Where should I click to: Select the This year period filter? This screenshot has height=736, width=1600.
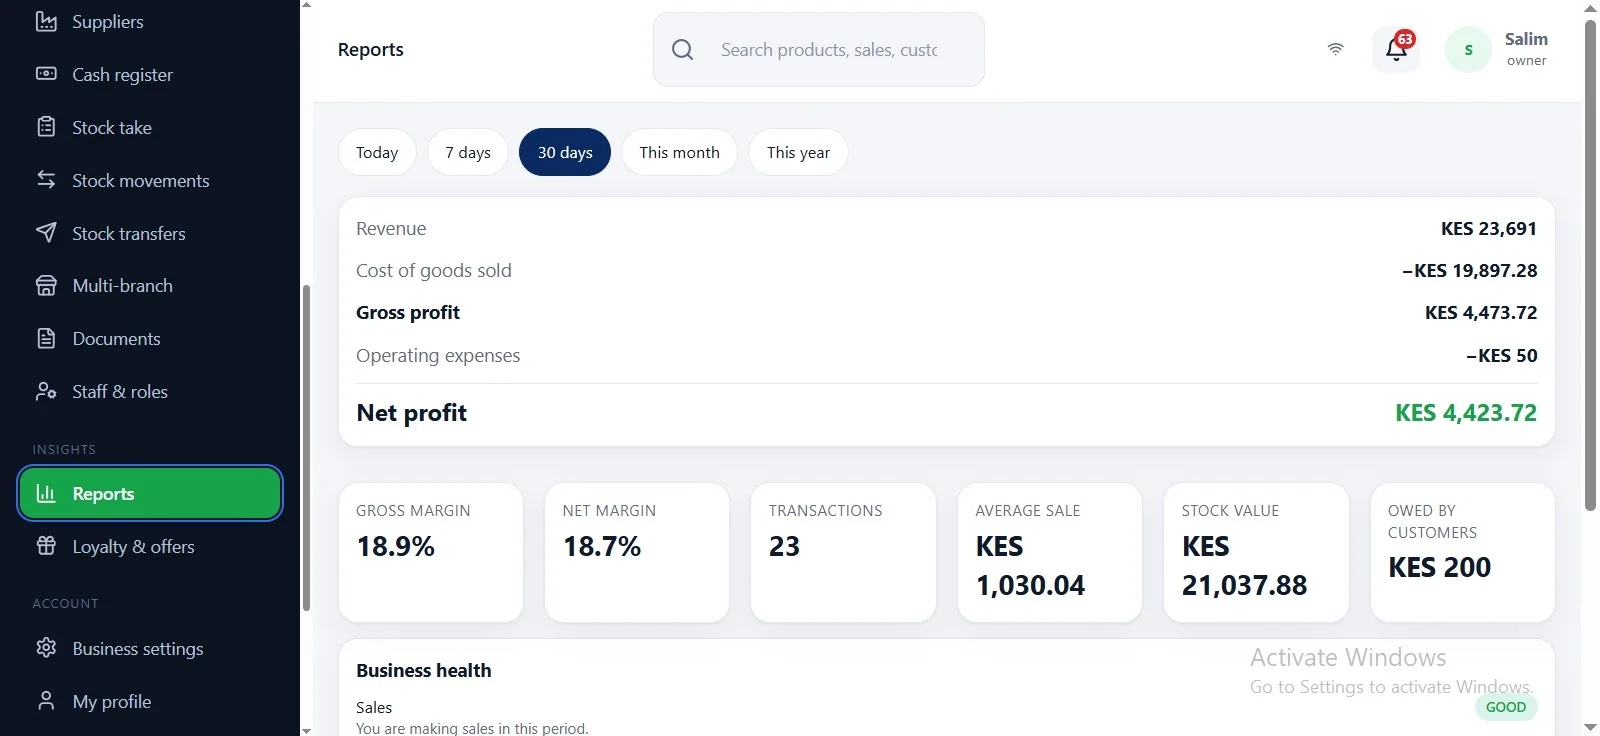coord(798,152)
